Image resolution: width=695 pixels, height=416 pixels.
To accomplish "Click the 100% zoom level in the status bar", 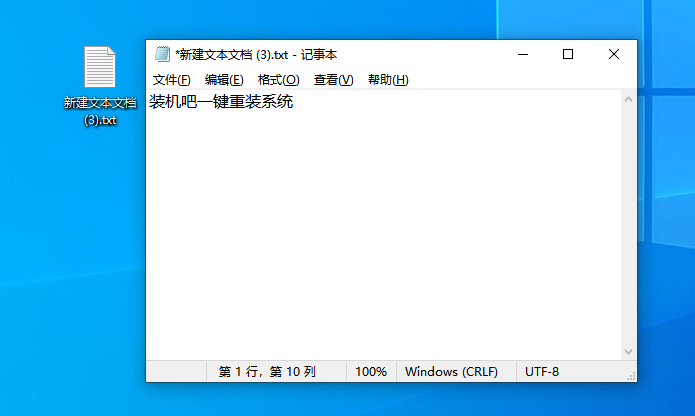I will tap(370, 372).
